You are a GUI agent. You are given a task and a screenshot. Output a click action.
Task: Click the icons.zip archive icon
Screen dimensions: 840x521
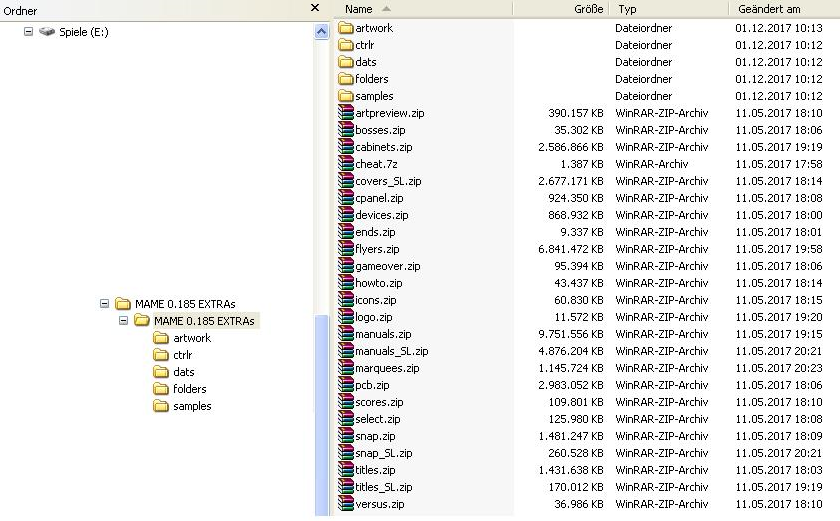pyautogui.click(x=346, y=300)
